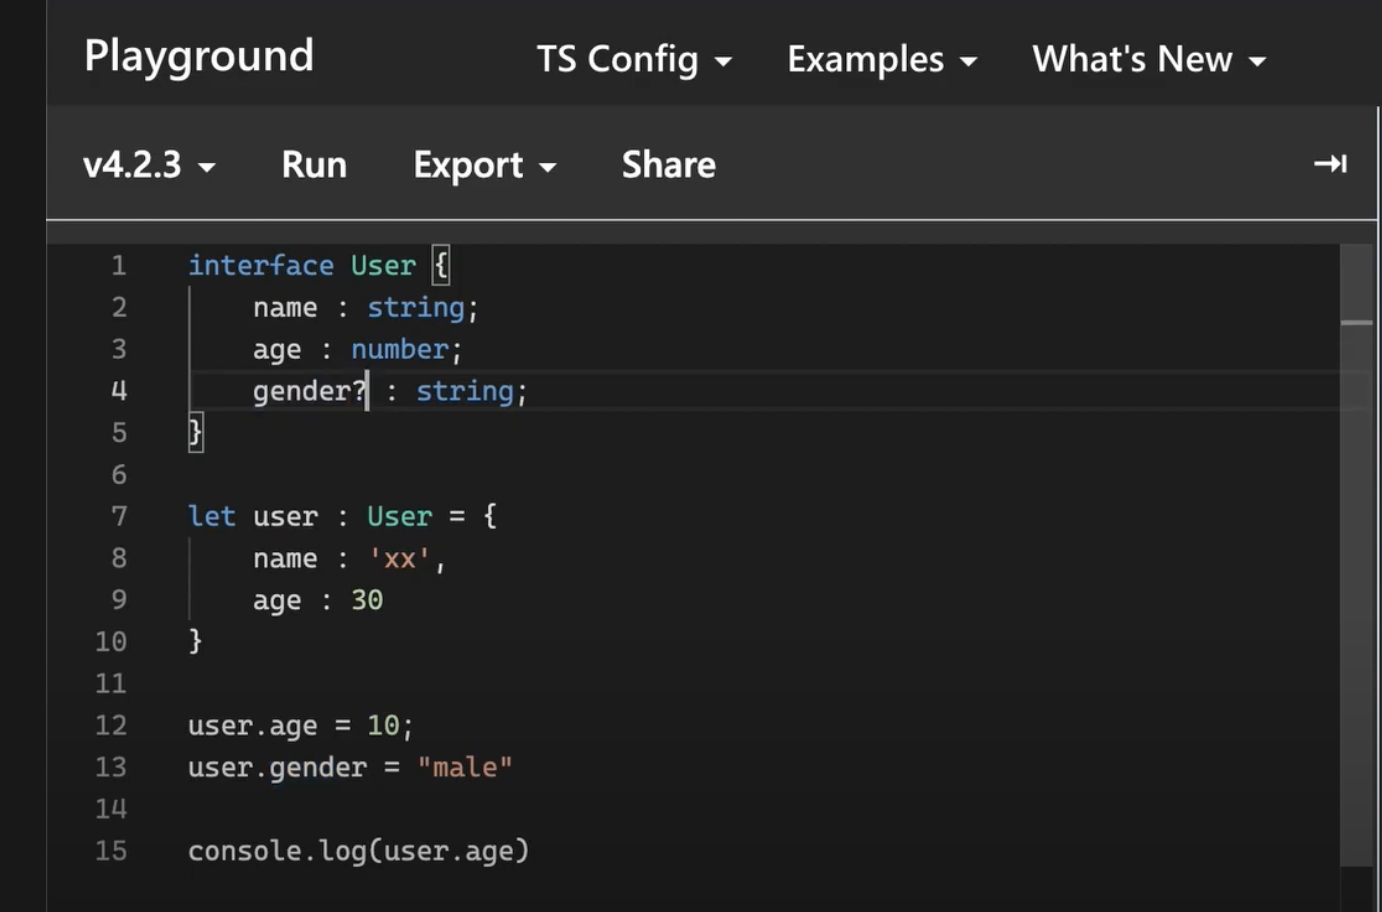Click the editor vertical scrollbar
1382x912 pixels.
pyautogui.click(x=1356, y=555)
